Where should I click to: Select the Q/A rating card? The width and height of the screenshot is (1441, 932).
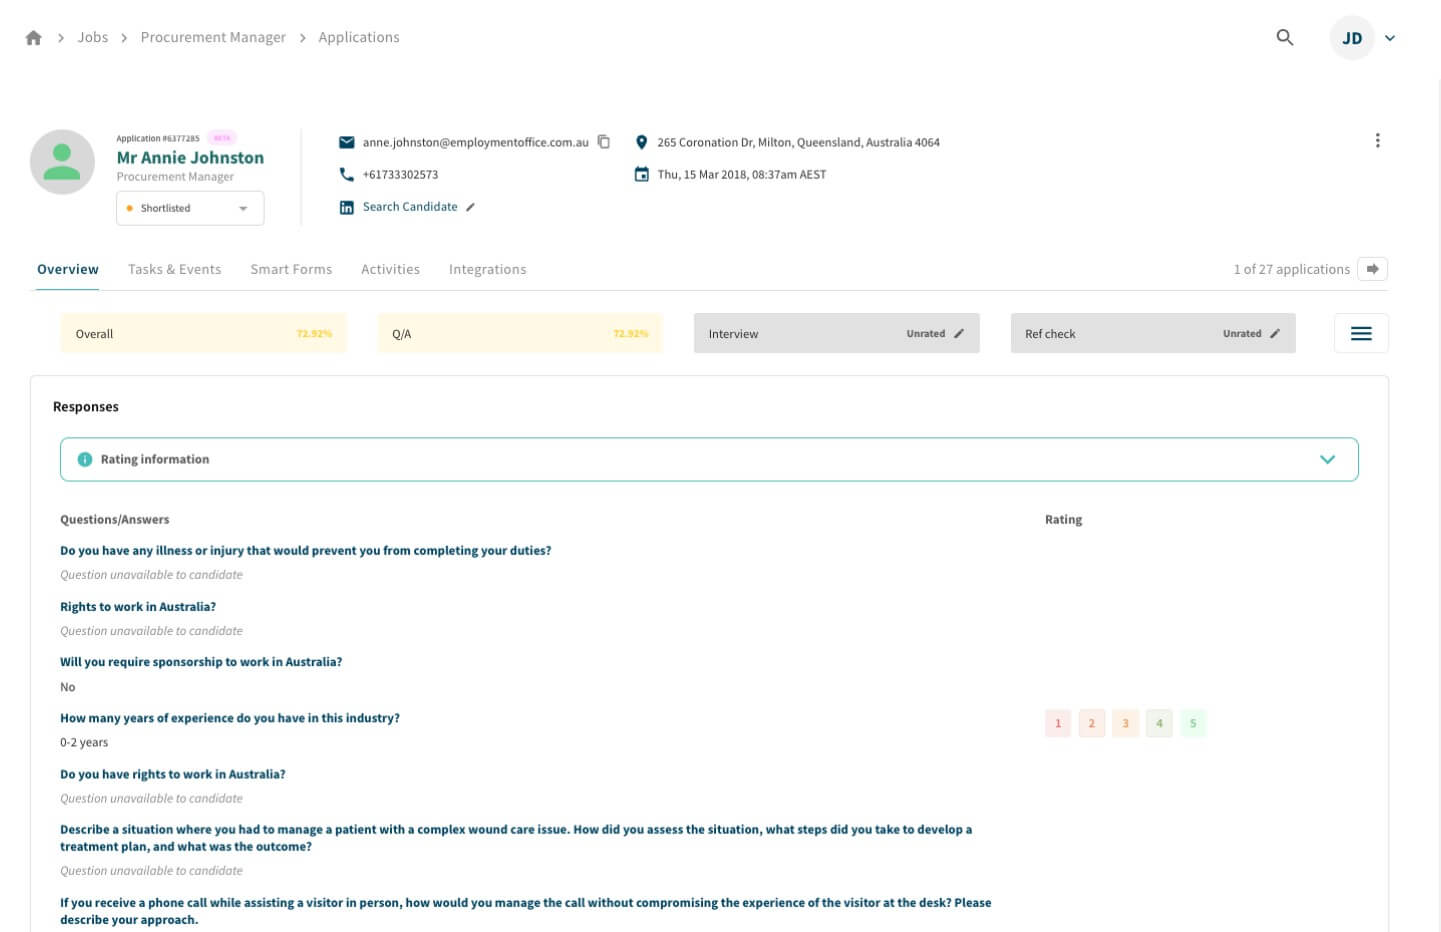(520, 333)
